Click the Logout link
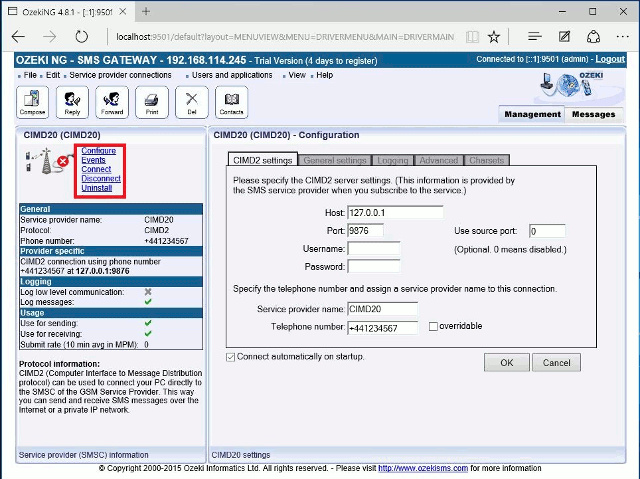This screenshot has width=640, height=479. click(610, 59)
